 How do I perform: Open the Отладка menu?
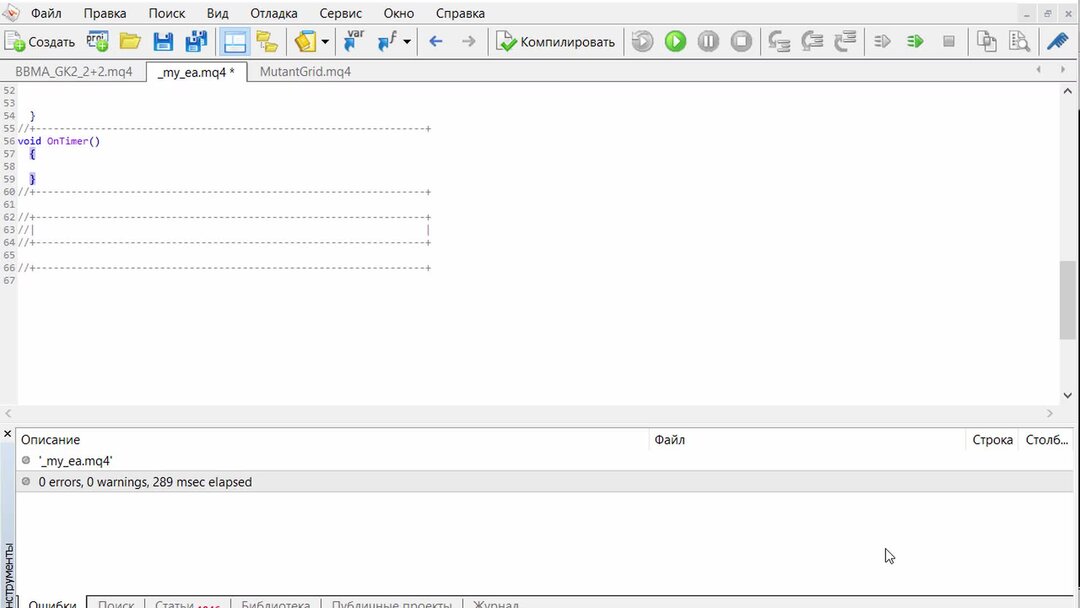(x=274, y=13)
